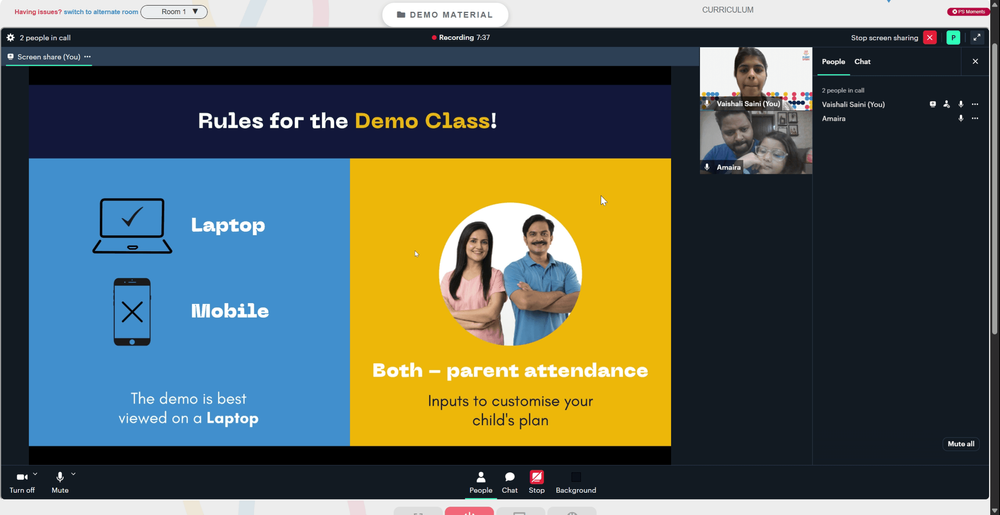Click Vaishali Saini's participant role icon
The width and height of the screenshot is (1000, 515).
click(946, 104)
